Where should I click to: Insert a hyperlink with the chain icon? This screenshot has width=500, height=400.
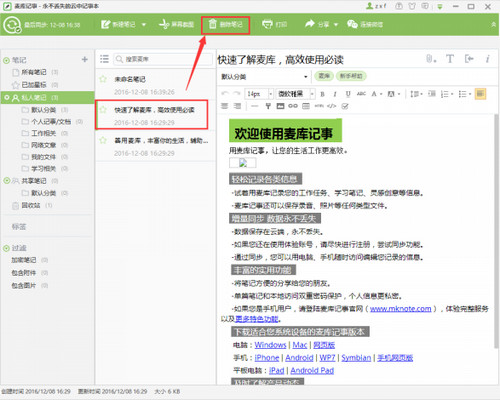pos(293,106)
